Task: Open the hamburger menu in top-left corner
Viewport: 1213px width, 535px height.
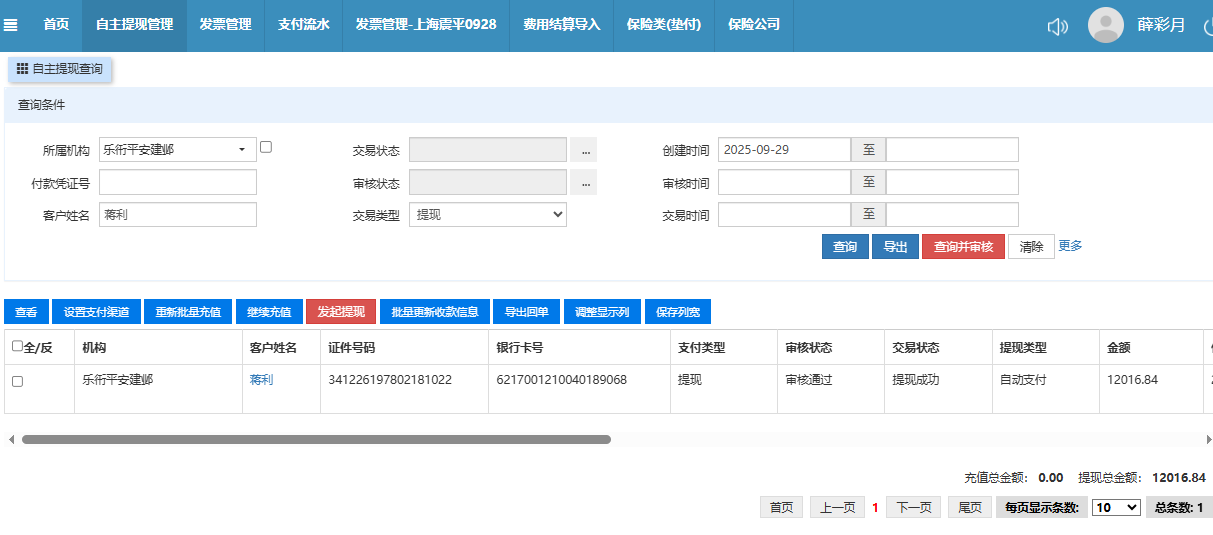Action: pos(11,25)
